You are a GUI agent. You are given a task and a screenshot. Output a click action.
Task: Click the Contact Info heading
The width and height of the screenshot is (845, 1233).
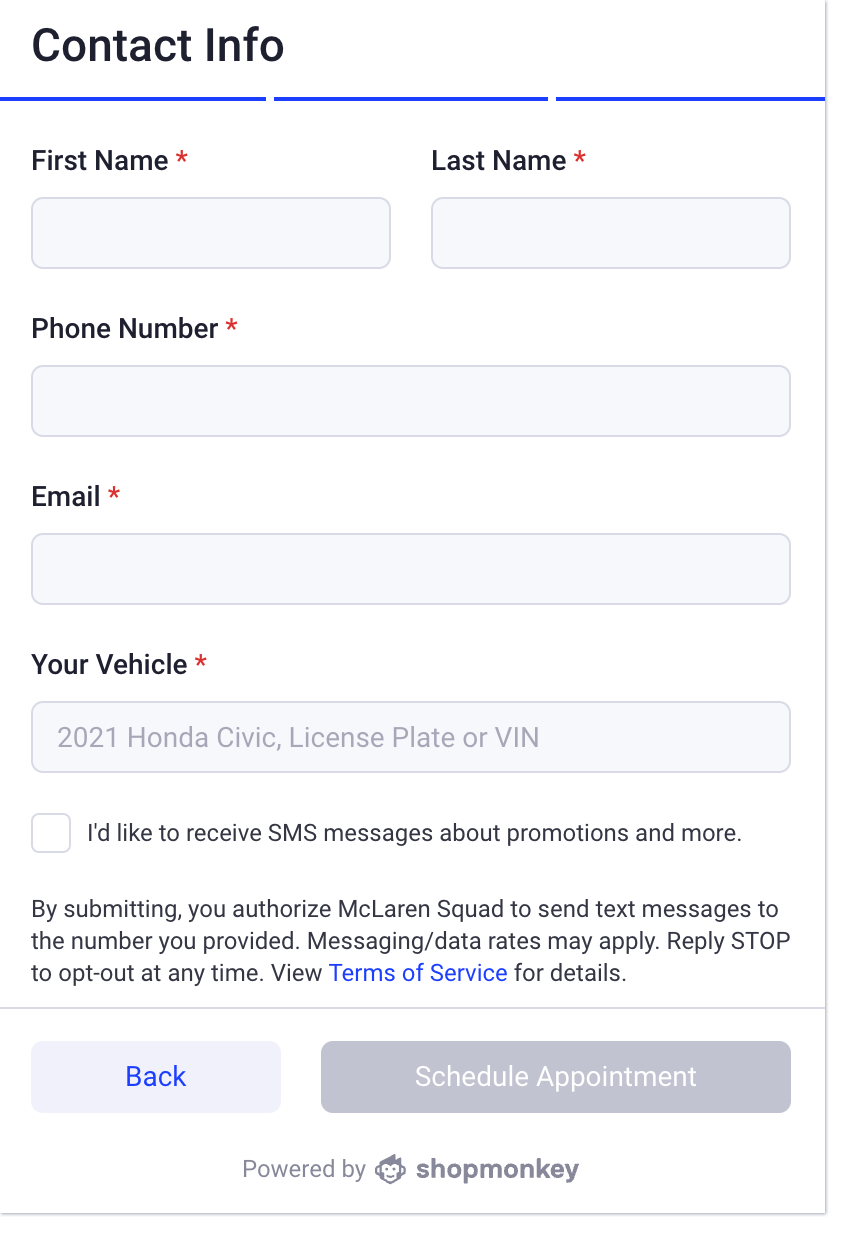(x=157, y=45)
